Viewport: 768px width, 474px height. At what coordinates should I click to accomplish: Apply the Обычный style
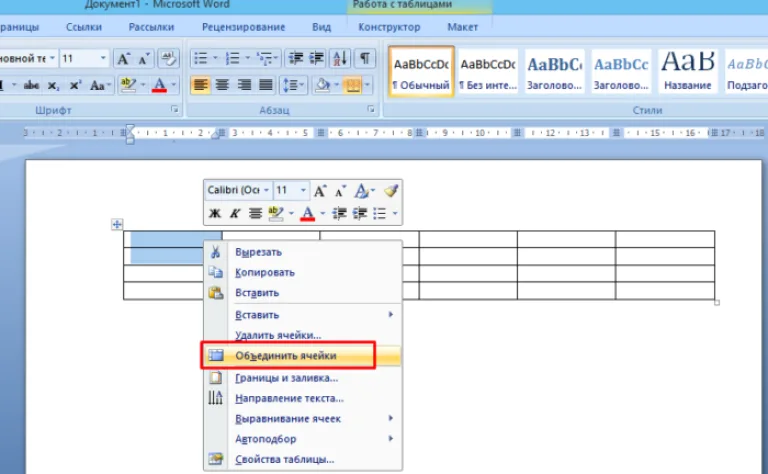(421, 71)
